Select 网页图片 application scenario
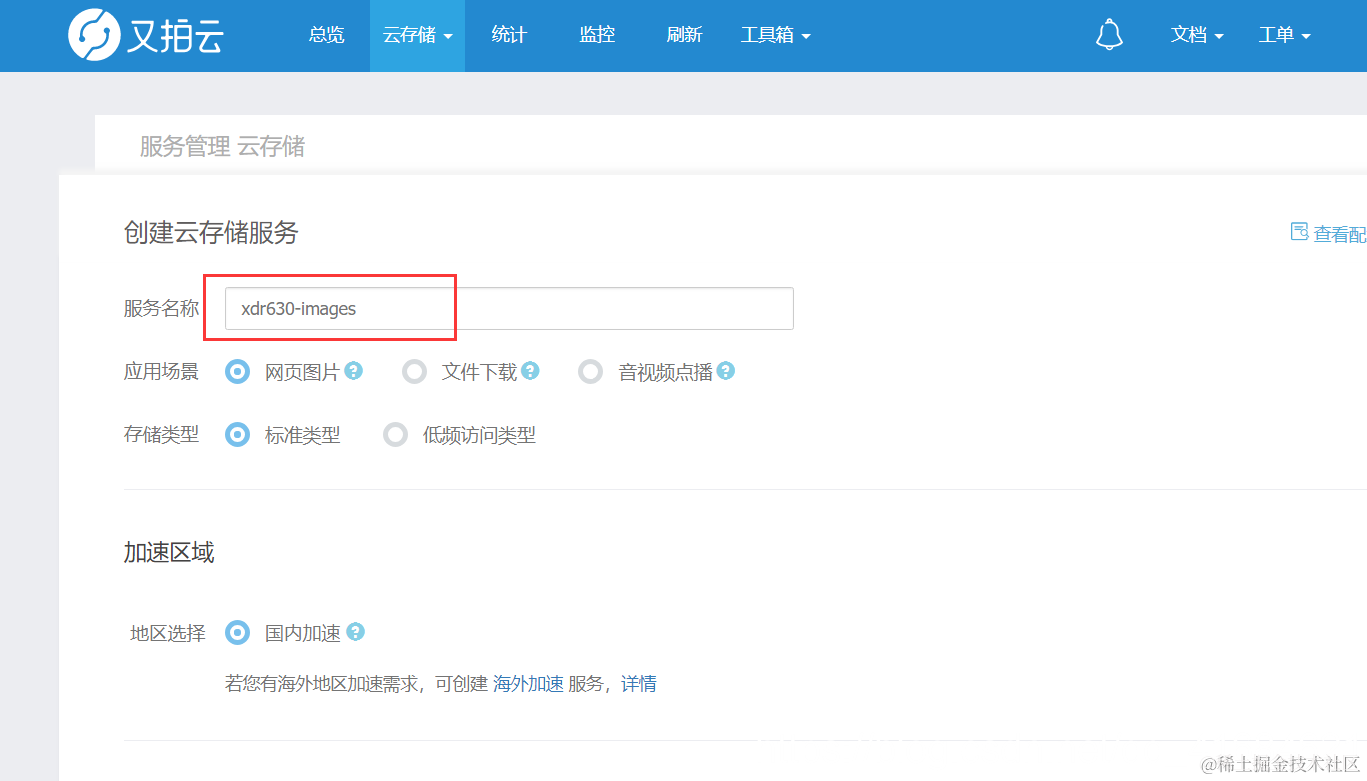Image resolution: width=1367 pixels, height=781 pixels. pos(237,372)
